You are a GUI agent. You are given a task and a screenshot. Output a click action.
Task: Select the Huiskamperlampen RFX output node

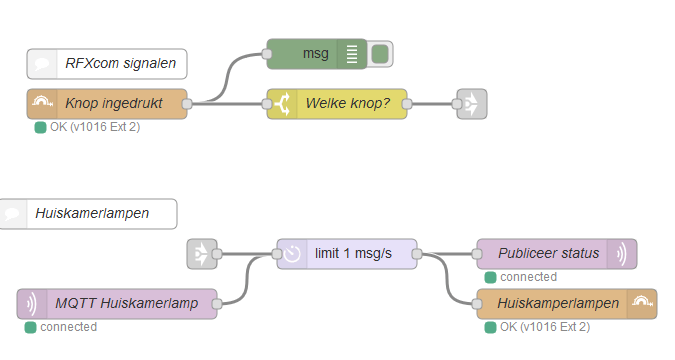(x=567, y=304)
